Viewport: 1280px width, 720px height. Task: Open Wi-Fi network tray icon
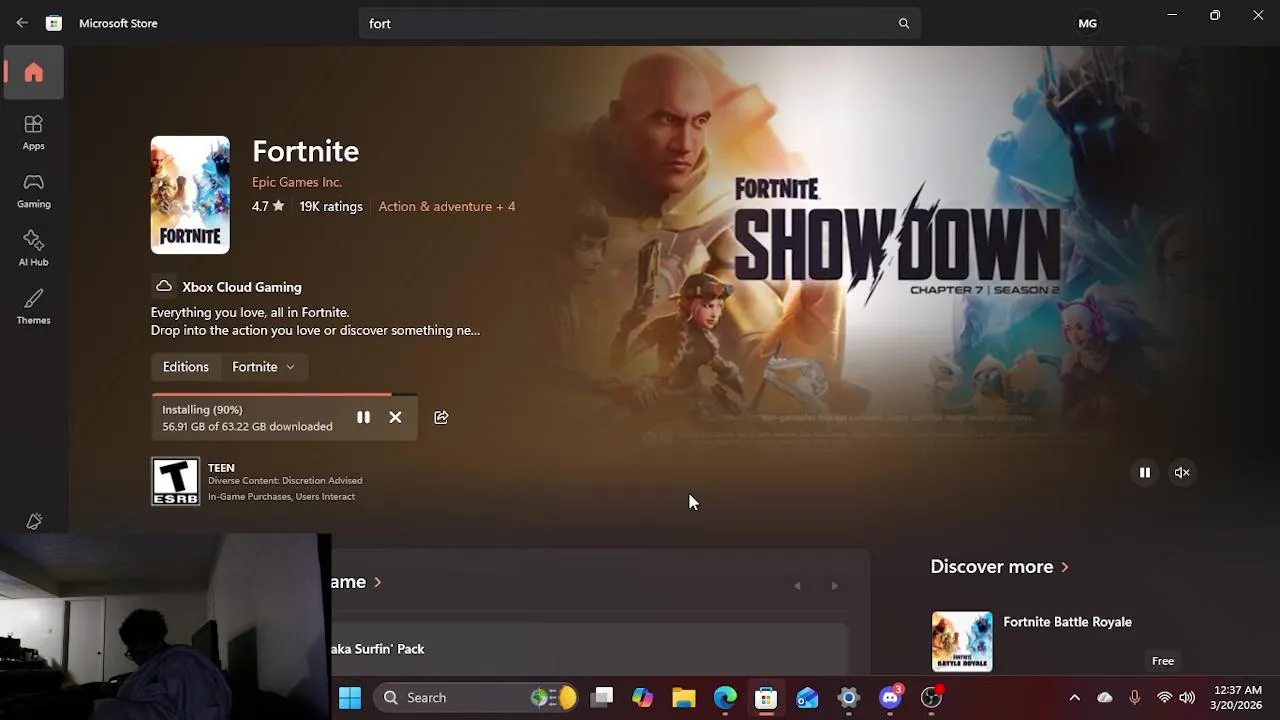1164,698
